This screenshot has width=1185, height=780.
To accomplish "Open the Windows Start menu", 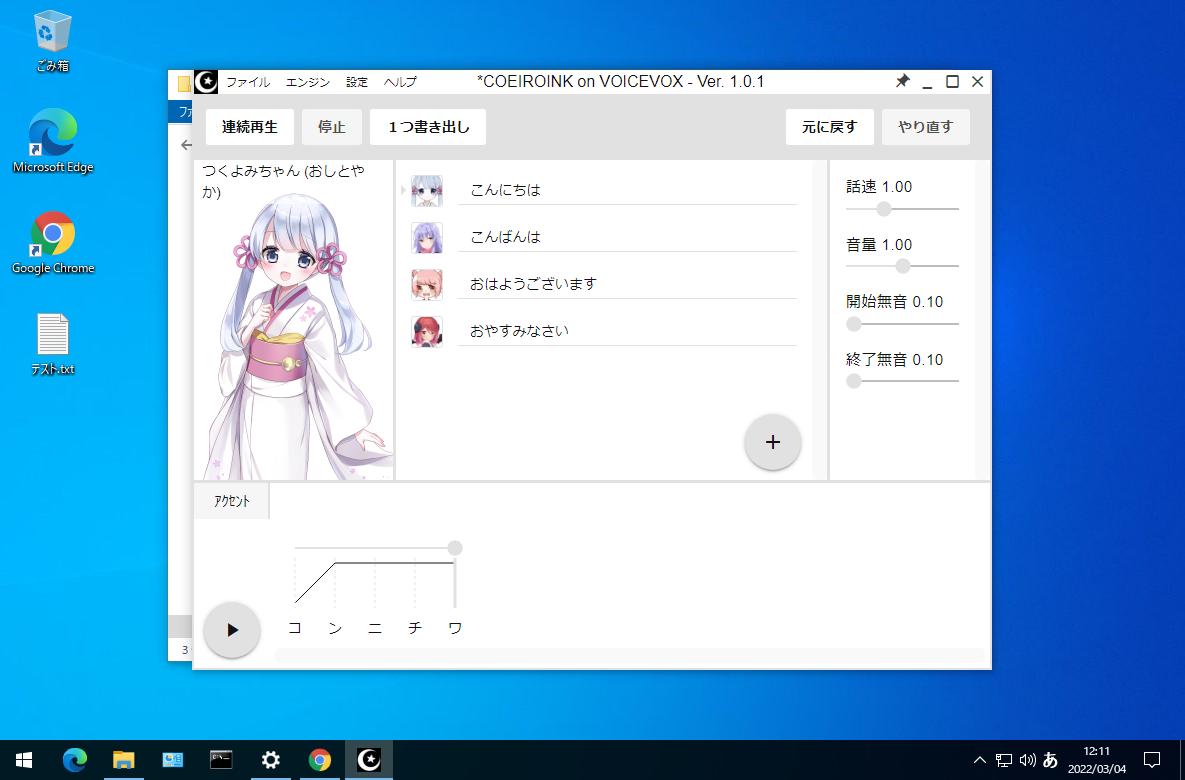I will click(23, 760).
